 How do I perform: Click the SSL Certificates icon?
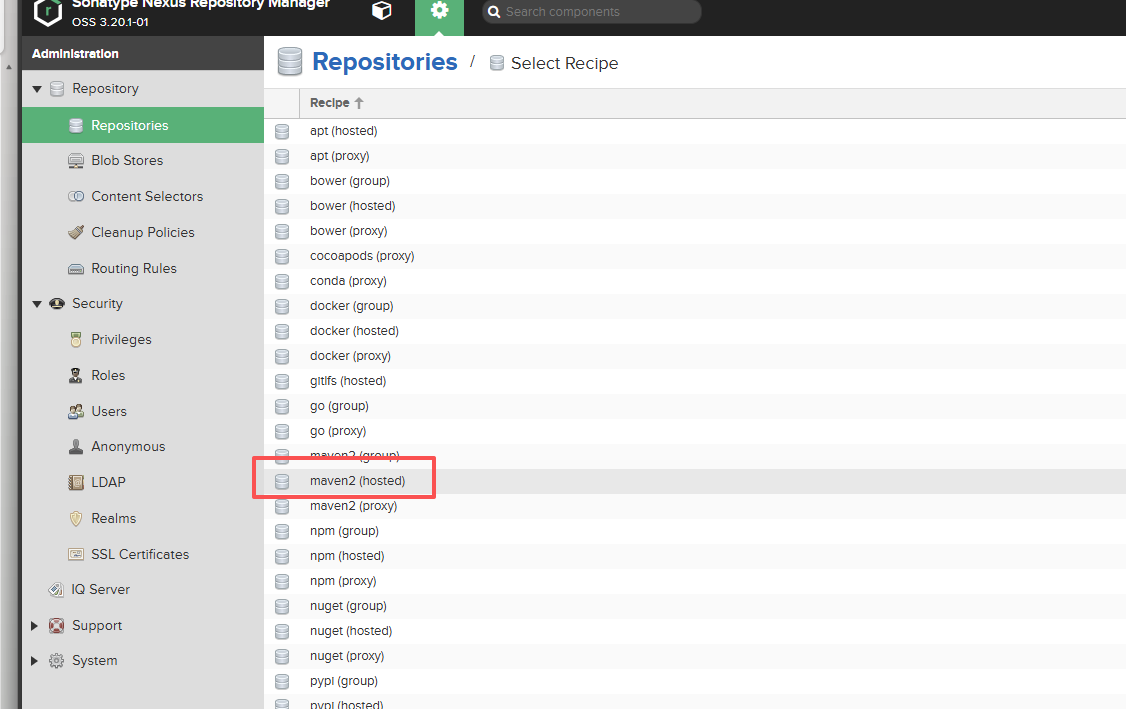coord(75,555)
